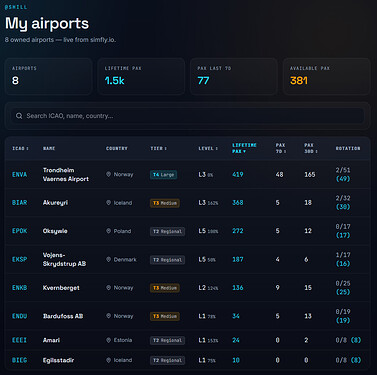This screenshot has height=375, width=377.
Task: Open ENKB airport link
Action: (19, 288)
